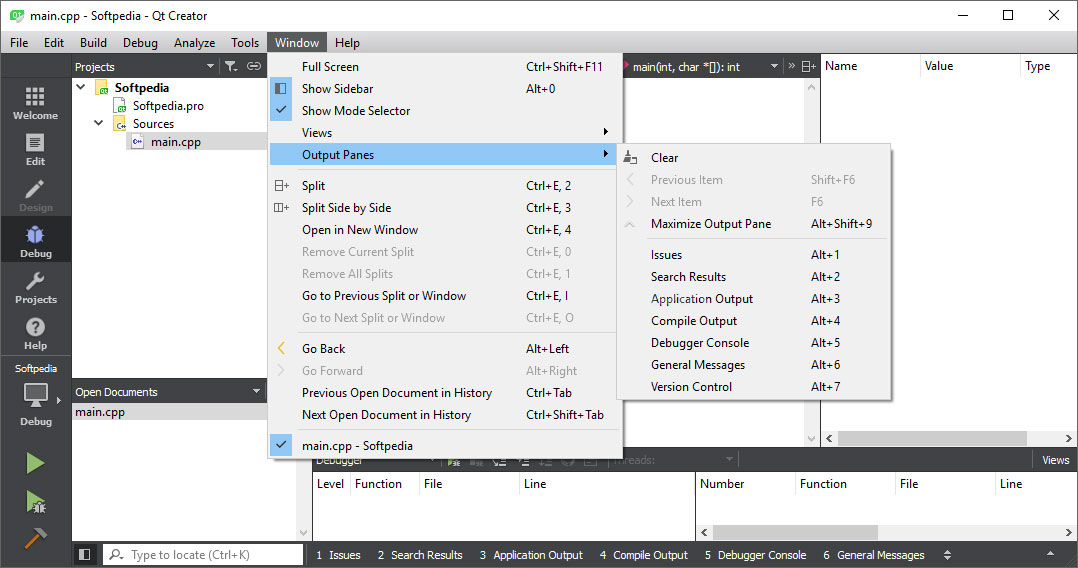Screen dimensions: 1078x568
Task: Open Help mode in sidebar
Action: [x=35, y=333]
